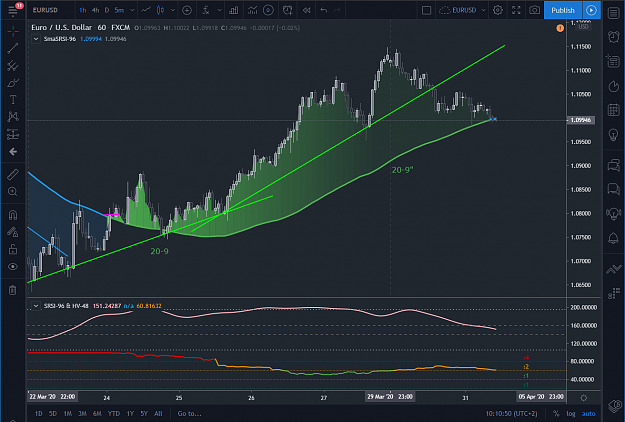Screen dimensions: 625x422
Task: Expand the indicators favorites dropdown arrow
Action: pyautogui.click(x=219, y=10)
